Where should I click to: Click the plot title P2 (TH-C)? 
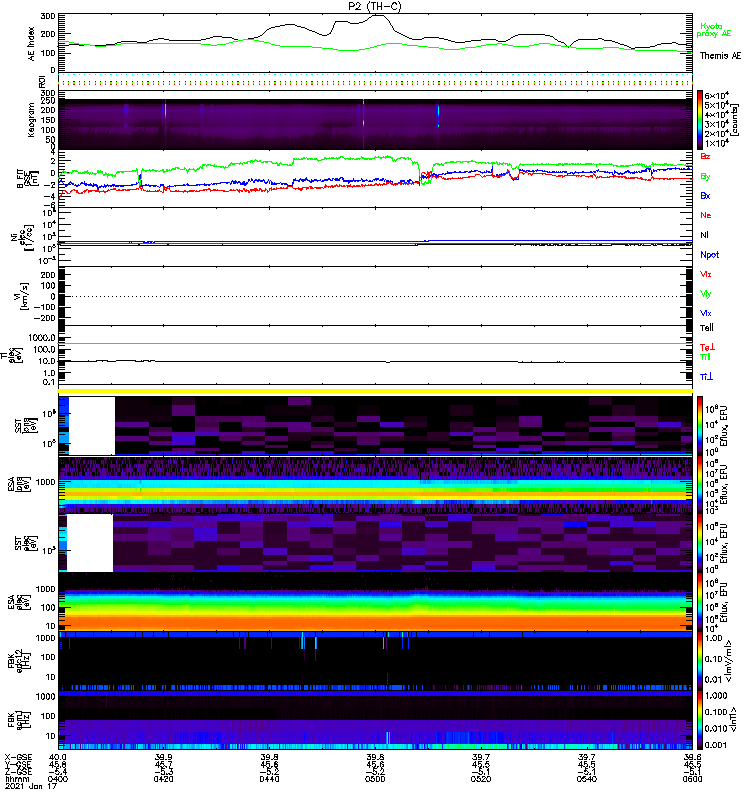point(375,6)
